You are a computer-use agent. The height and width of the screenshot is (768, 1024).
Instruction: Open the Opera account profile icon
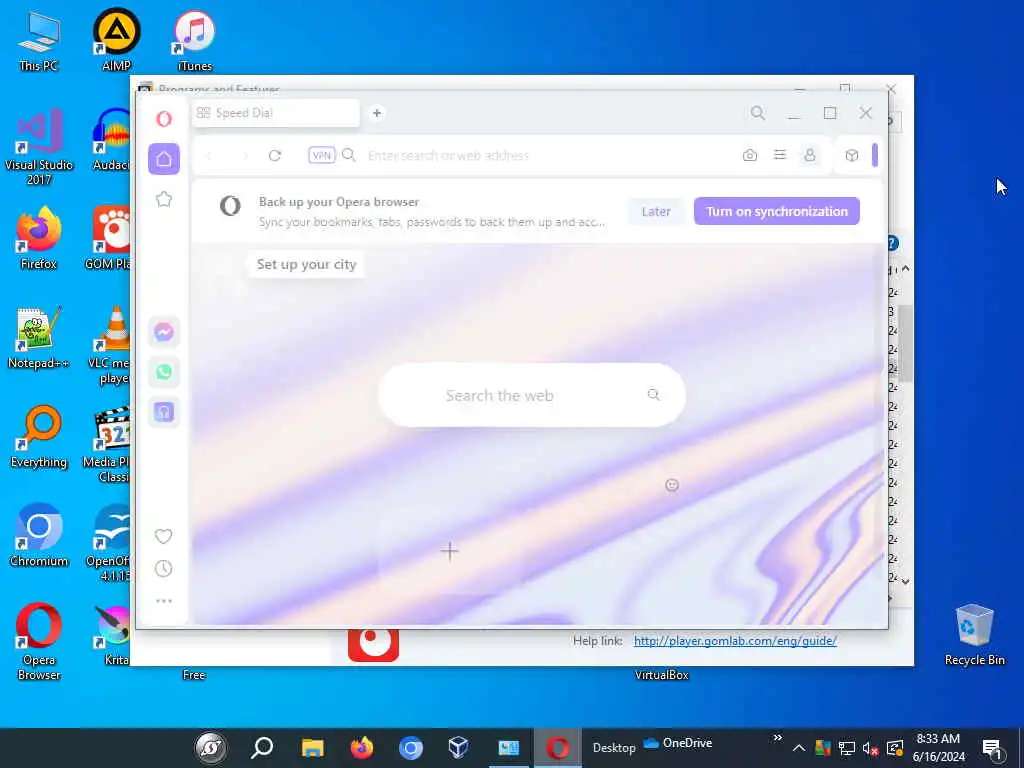click(x=810, y=155)
